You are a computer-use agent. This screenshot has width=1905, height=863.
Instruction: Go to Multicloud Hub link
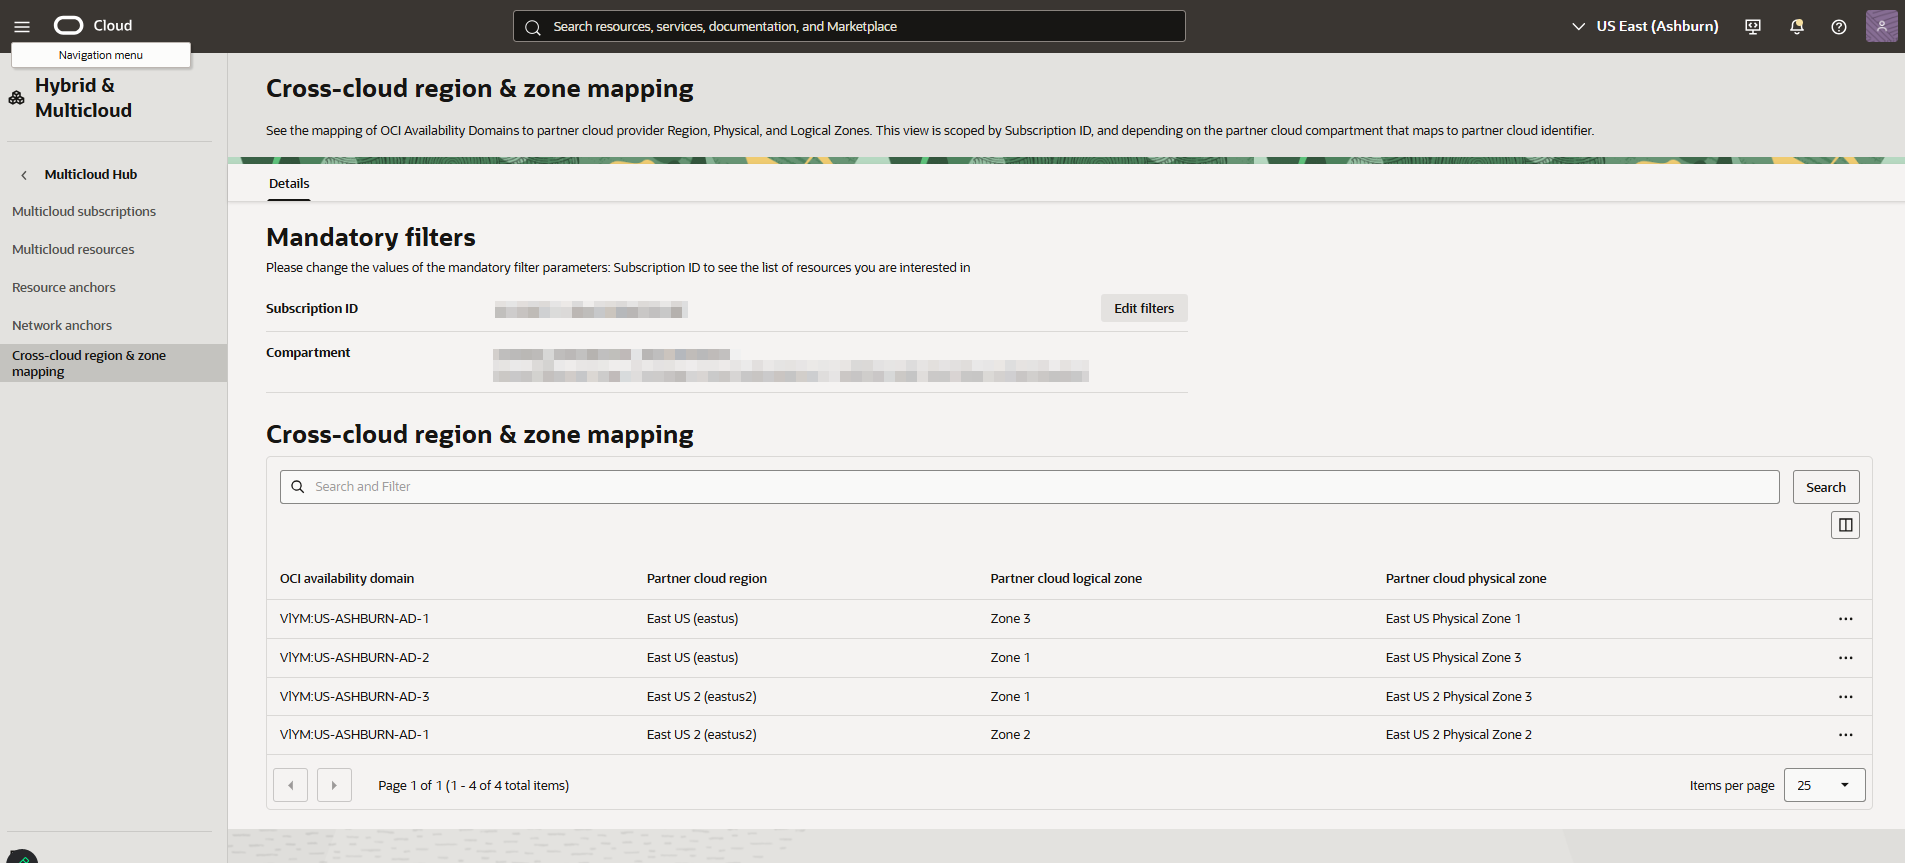[91, 175]
